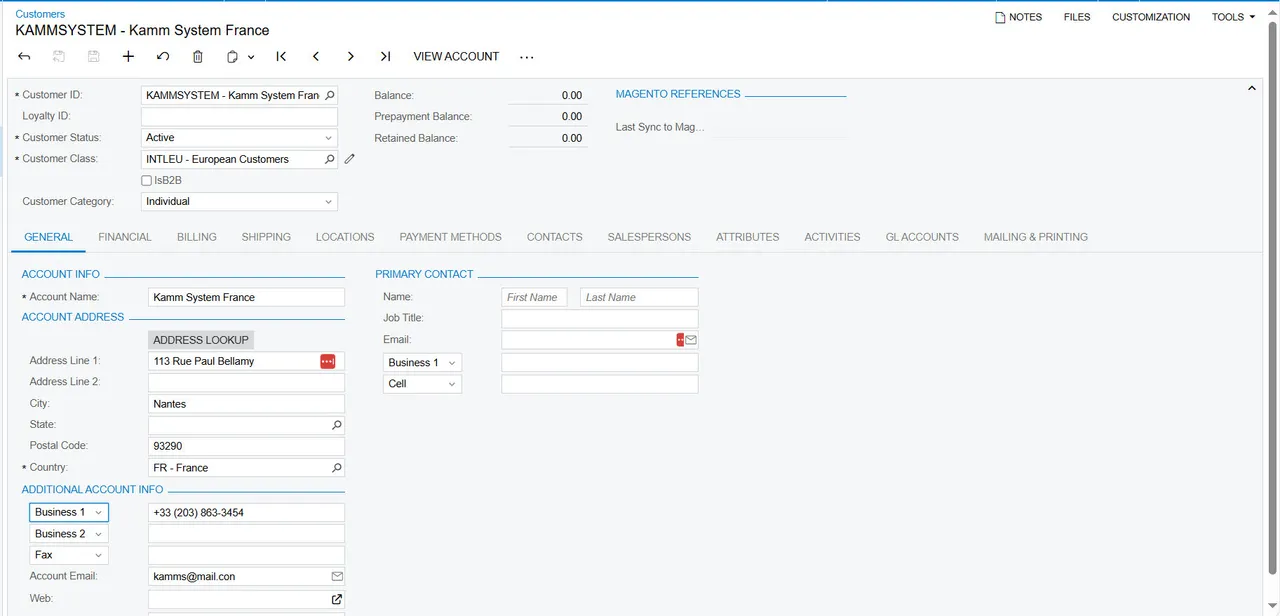
Task: Open the Customer Category dropdown
Action: coord(329,202)
